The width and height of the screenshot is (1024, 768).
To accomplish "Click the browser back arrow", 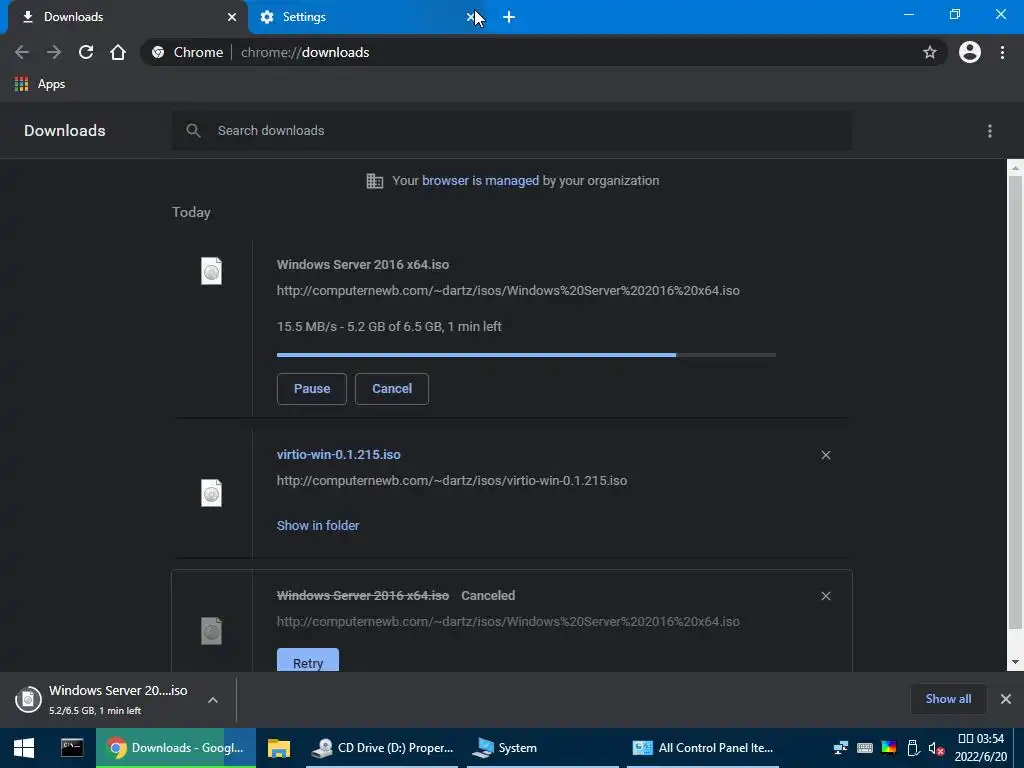I will 22,52.
